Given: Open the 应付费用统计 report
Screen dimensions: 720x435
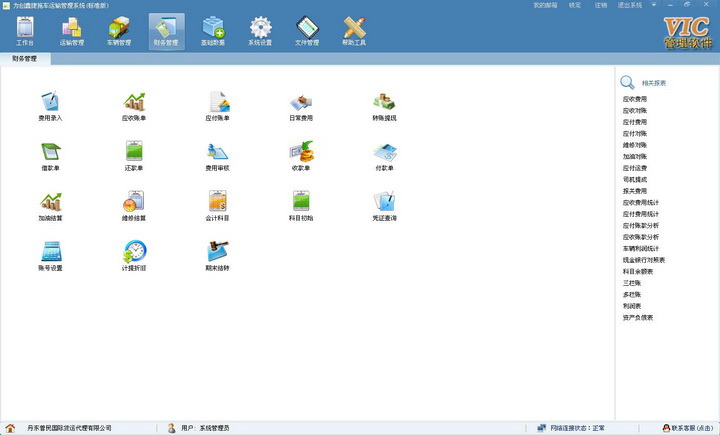Looking at the screenshot, I should (x=641, y=214).
